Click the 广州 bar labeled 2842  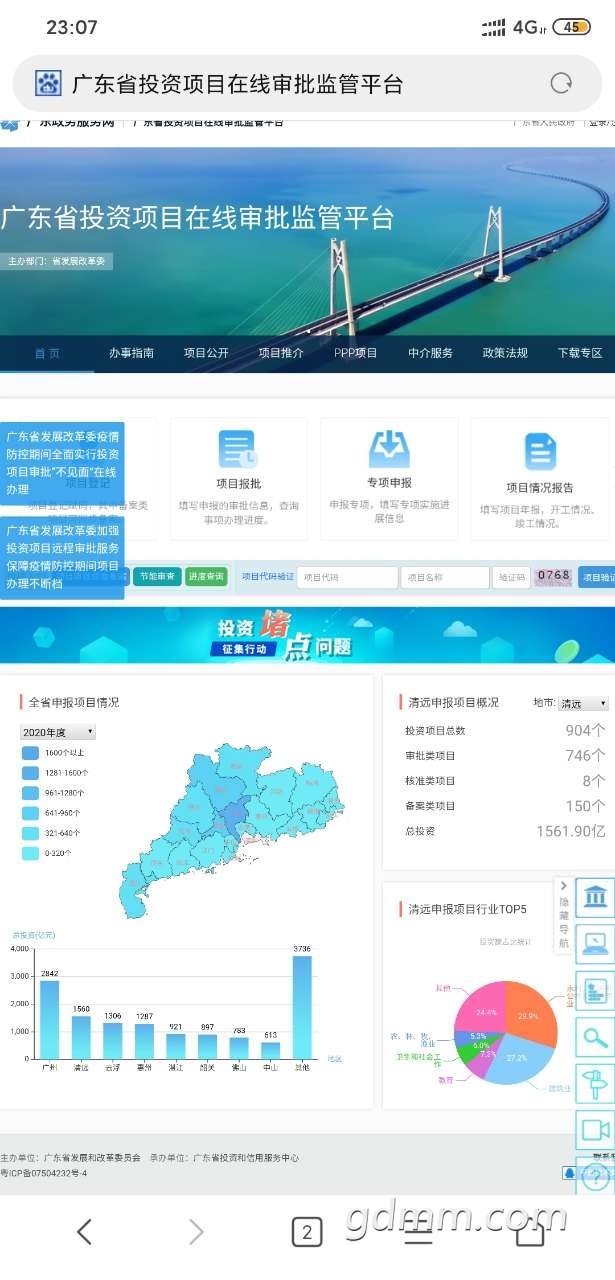(49, 1019)
